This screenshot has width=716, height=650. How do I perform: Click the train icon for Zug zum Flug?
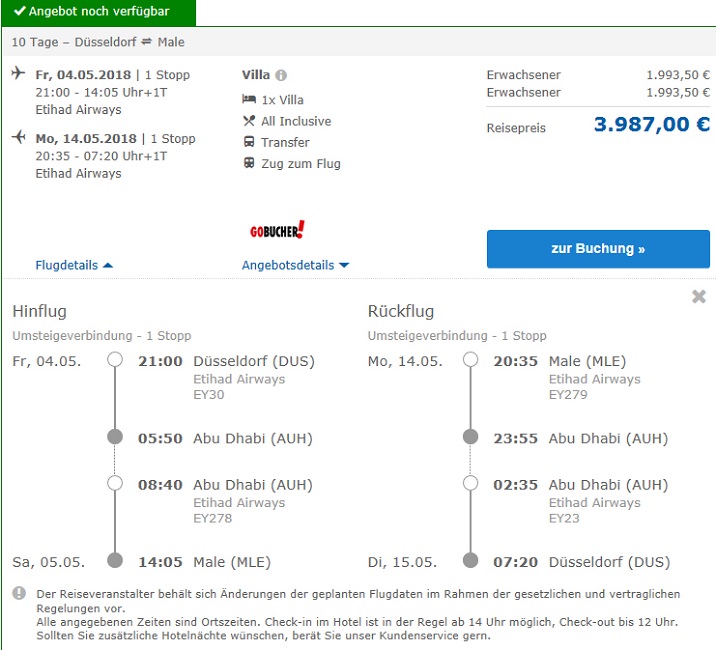pyautogui.click(x=249, y=163)
